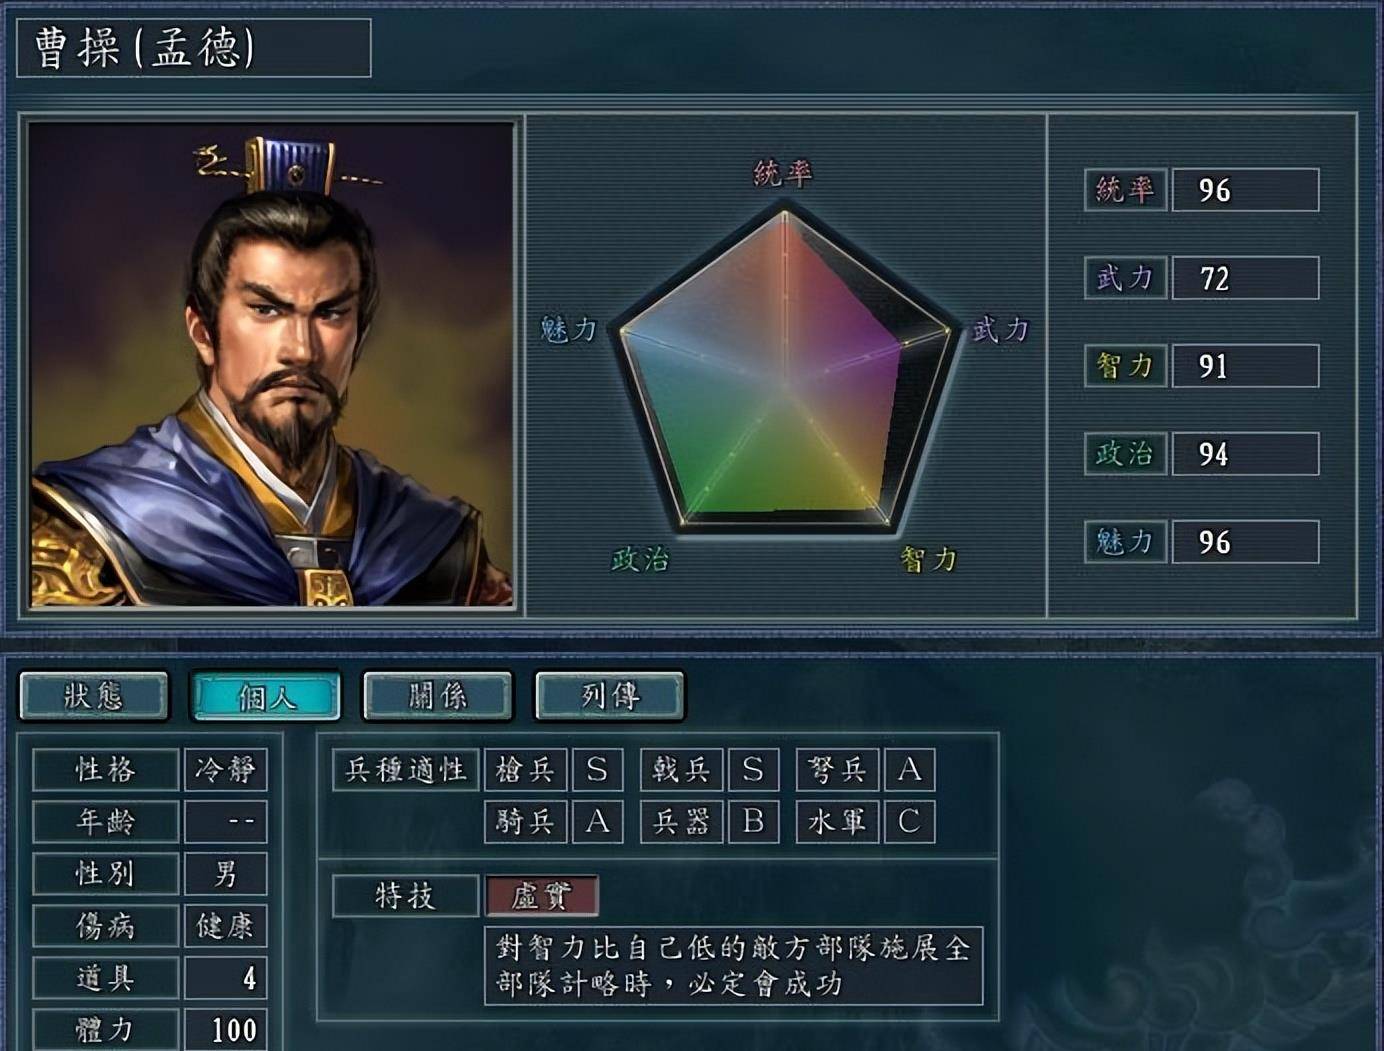Select the 戟兵 S rating box

[x=753, y=770]
